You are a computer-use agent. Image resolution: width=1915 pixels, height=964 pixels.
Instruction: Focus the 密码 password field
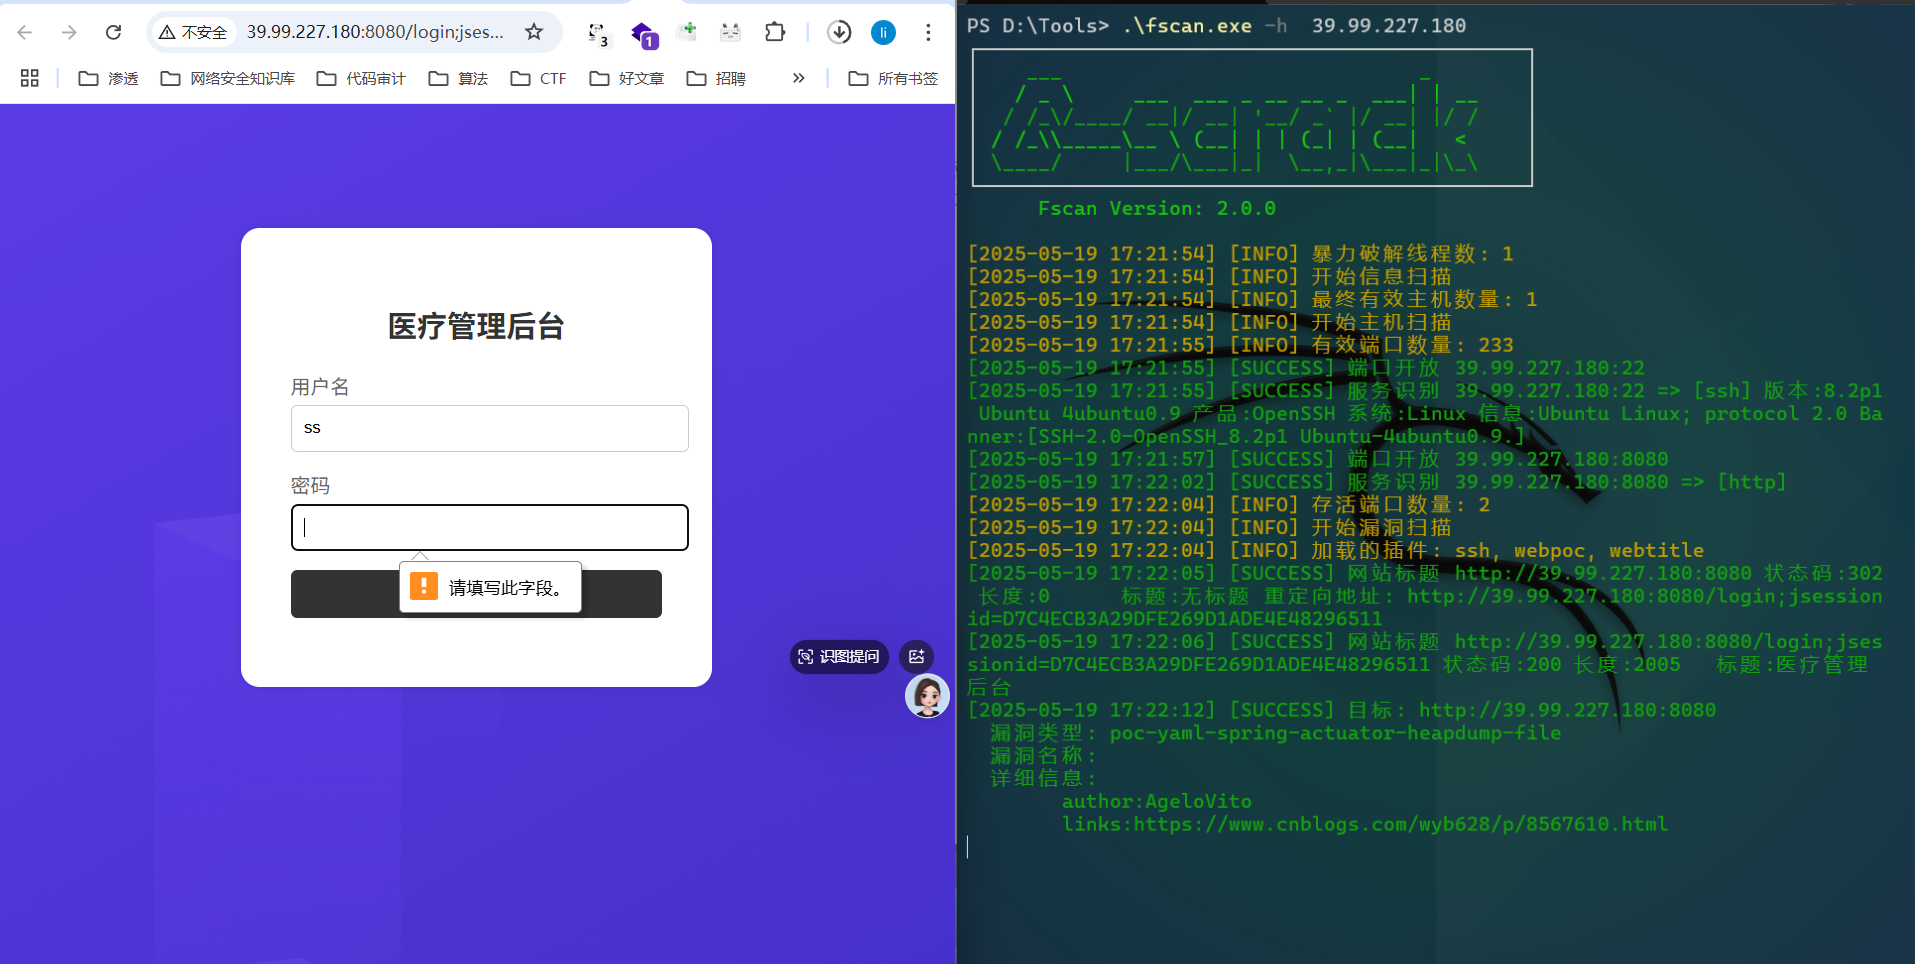click(490, 527)
